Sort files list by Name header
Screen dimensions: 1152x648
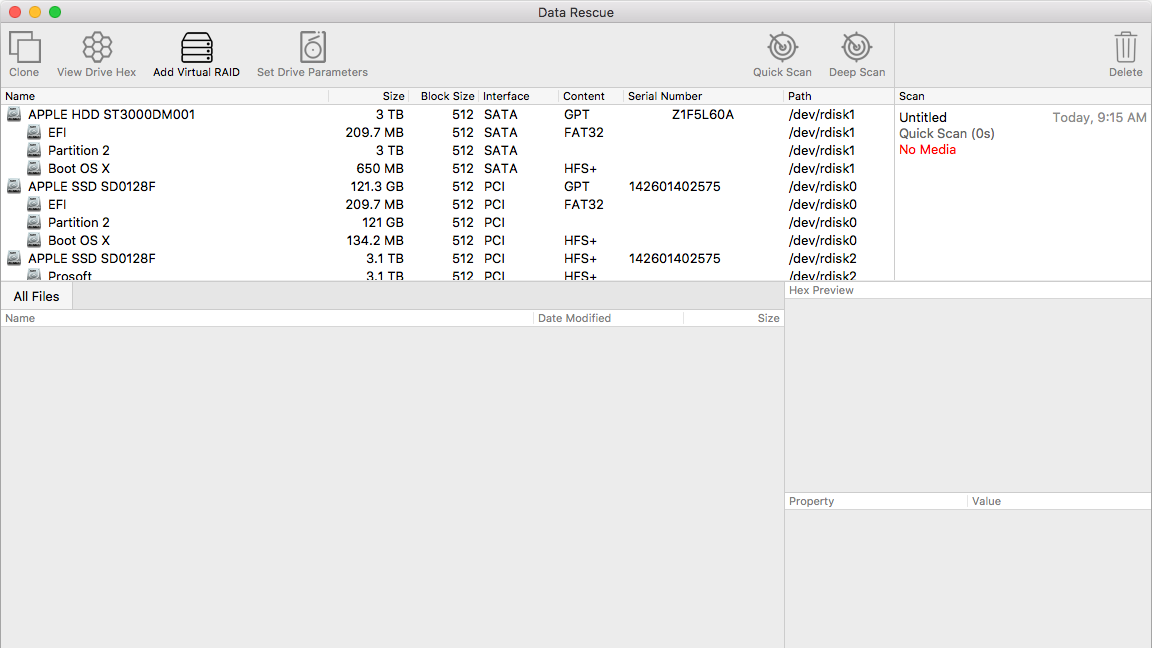pos(267,318)
